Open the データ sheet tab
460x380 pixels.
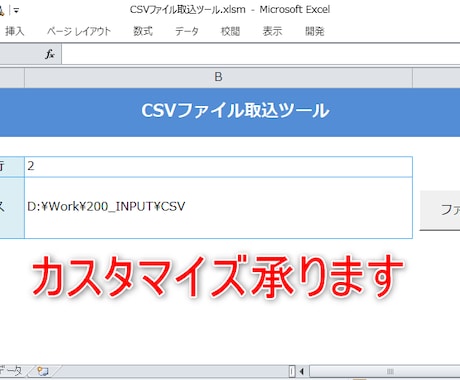tap(11, 371)
